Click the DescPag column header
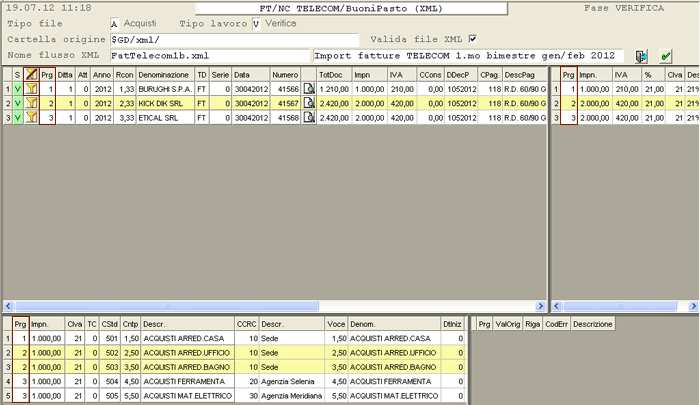The image size is (700, 405). 525,75
